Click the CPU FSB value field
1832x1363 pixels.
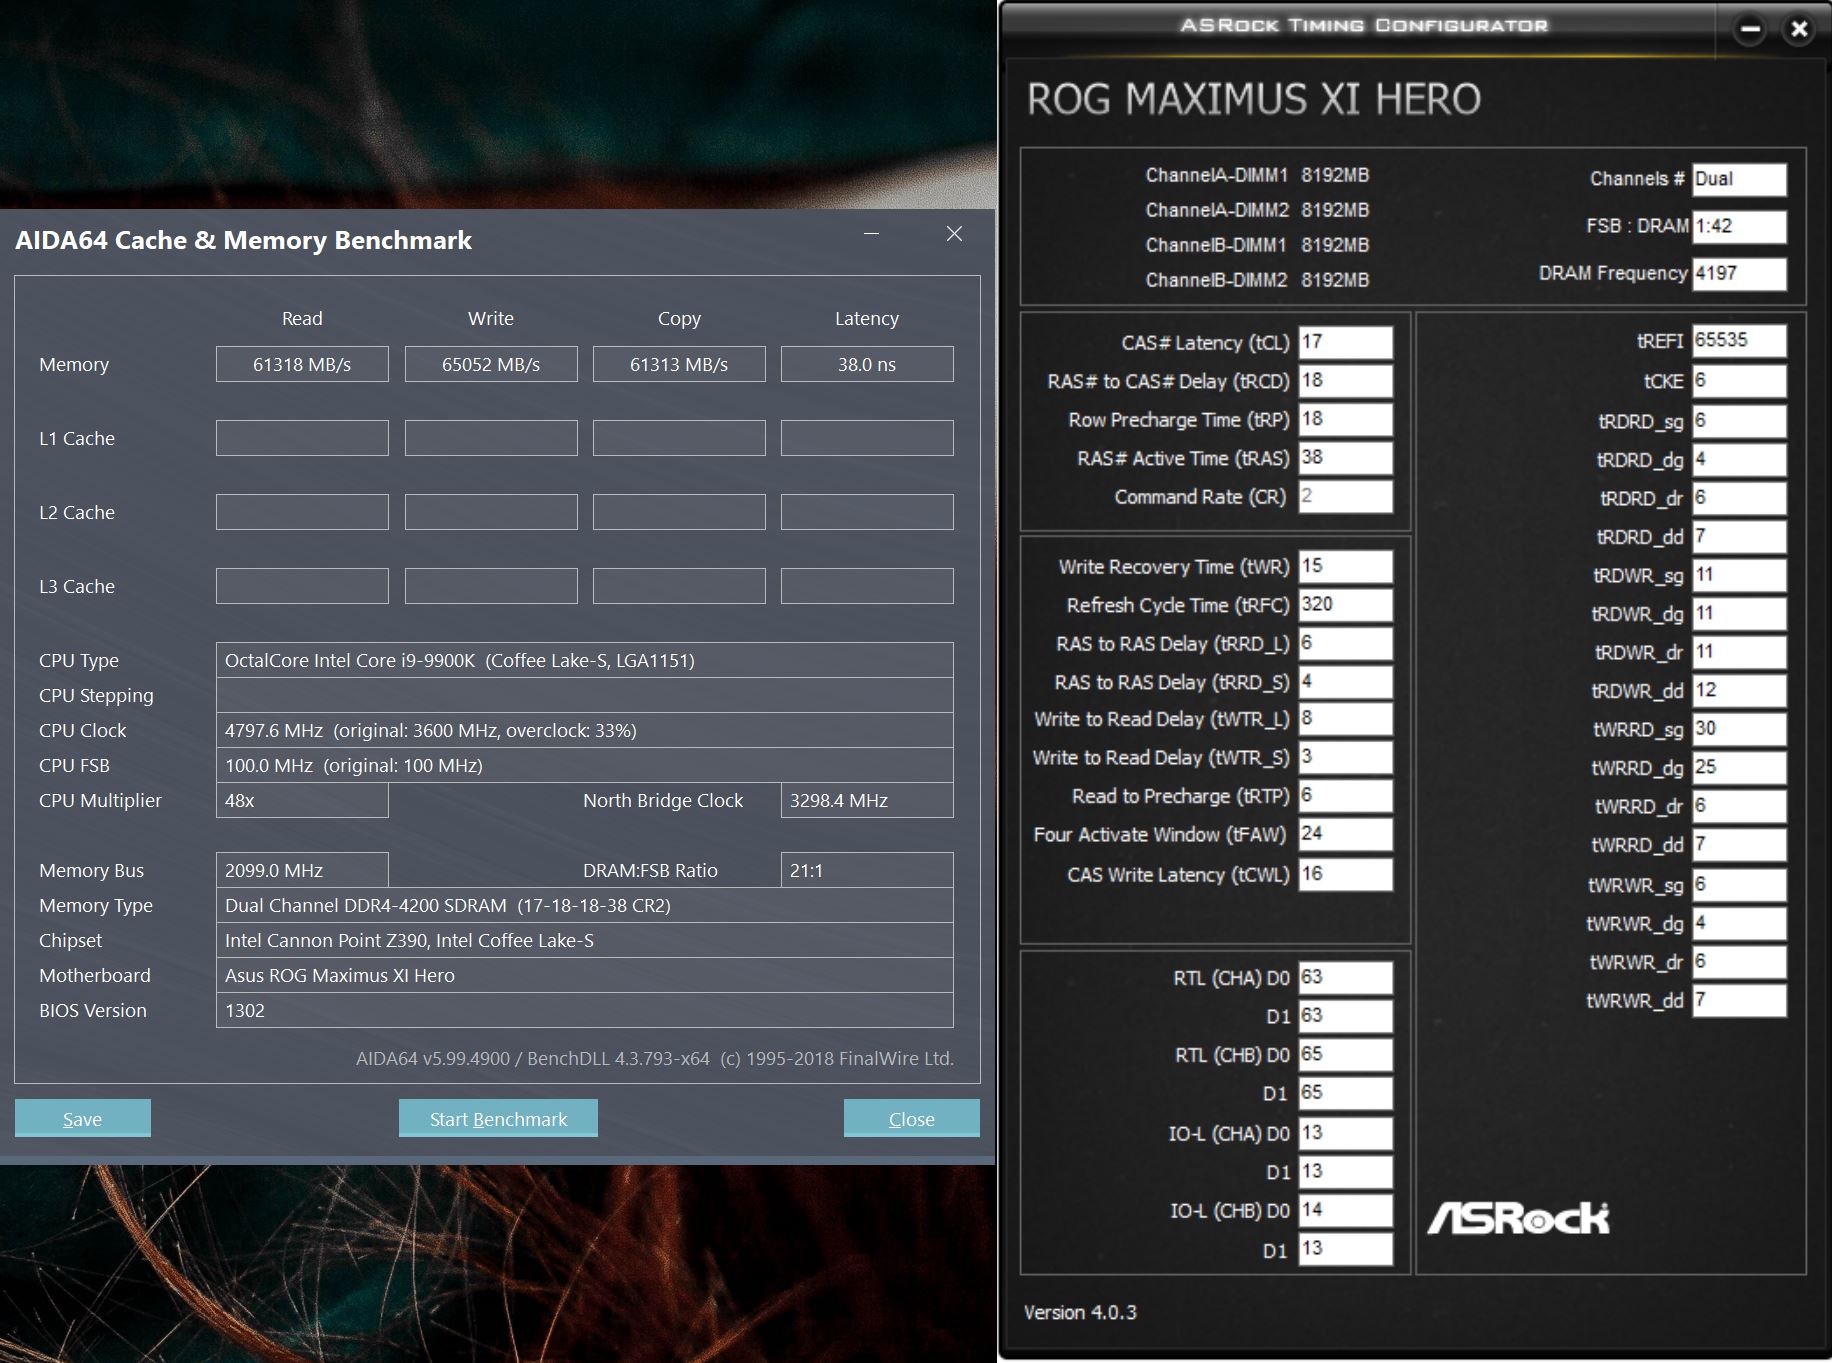[x=585, y=765]
